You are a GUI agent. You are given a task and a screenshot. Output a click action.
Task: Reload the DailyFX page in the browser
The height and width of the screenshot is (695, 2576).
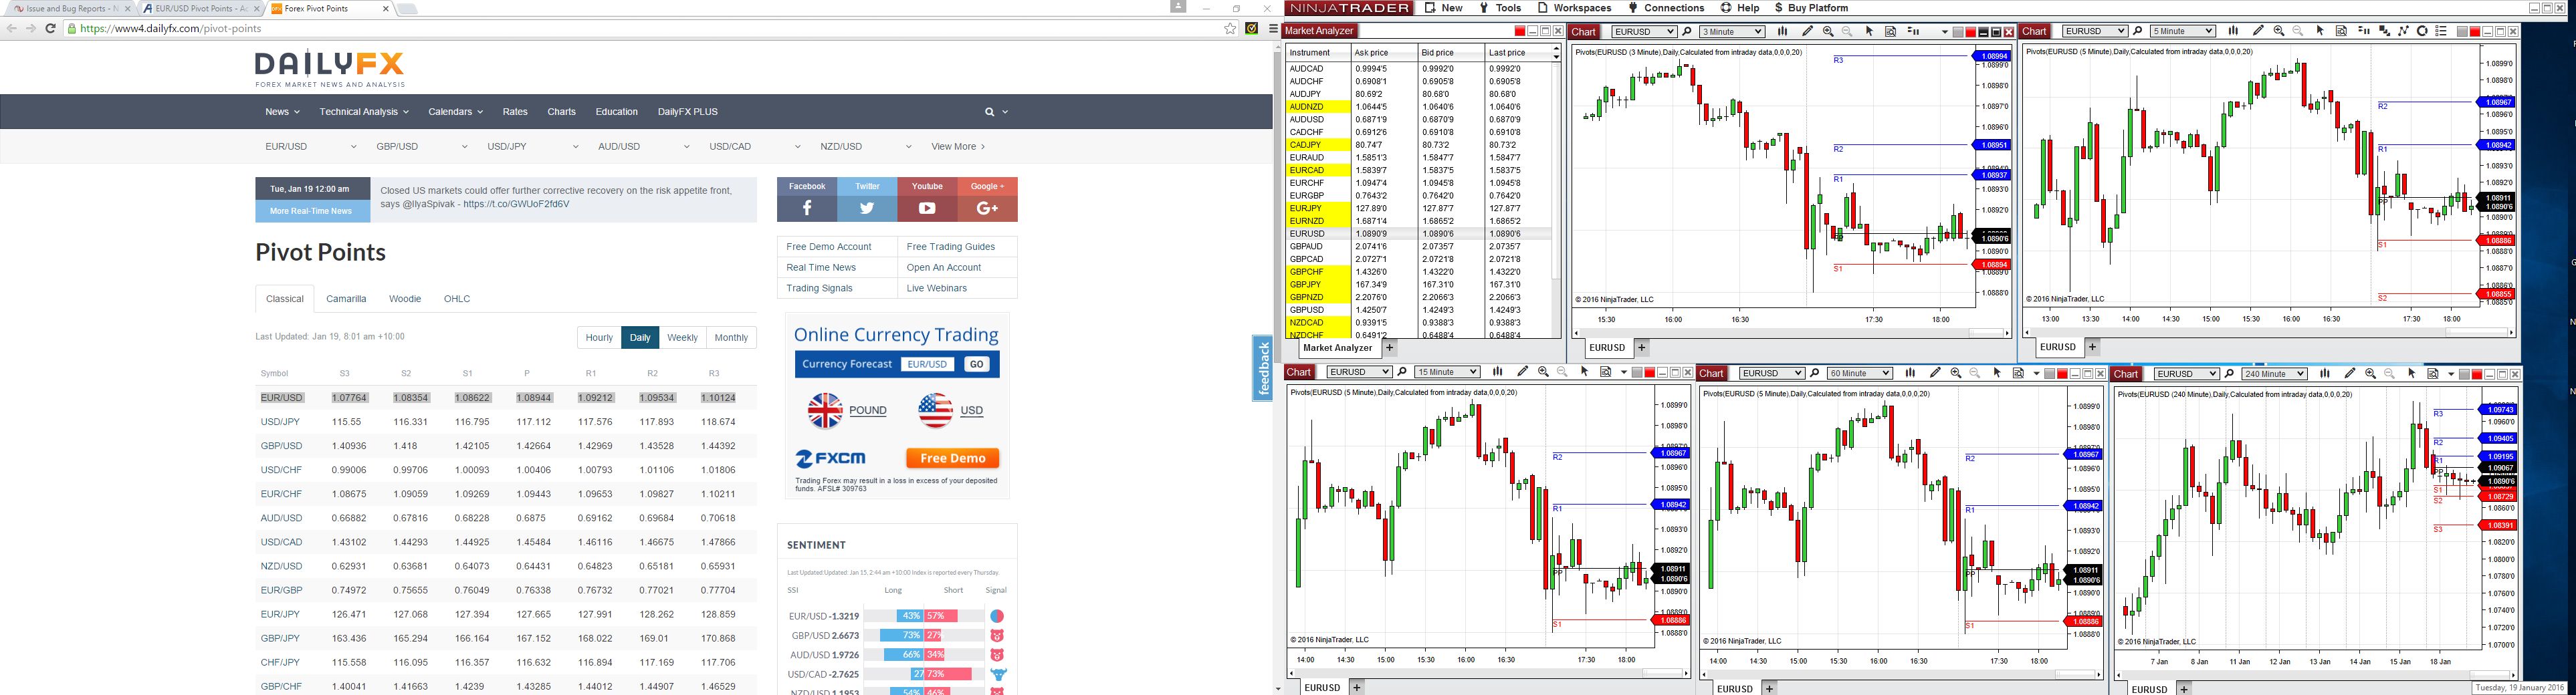tap(50, 29)
